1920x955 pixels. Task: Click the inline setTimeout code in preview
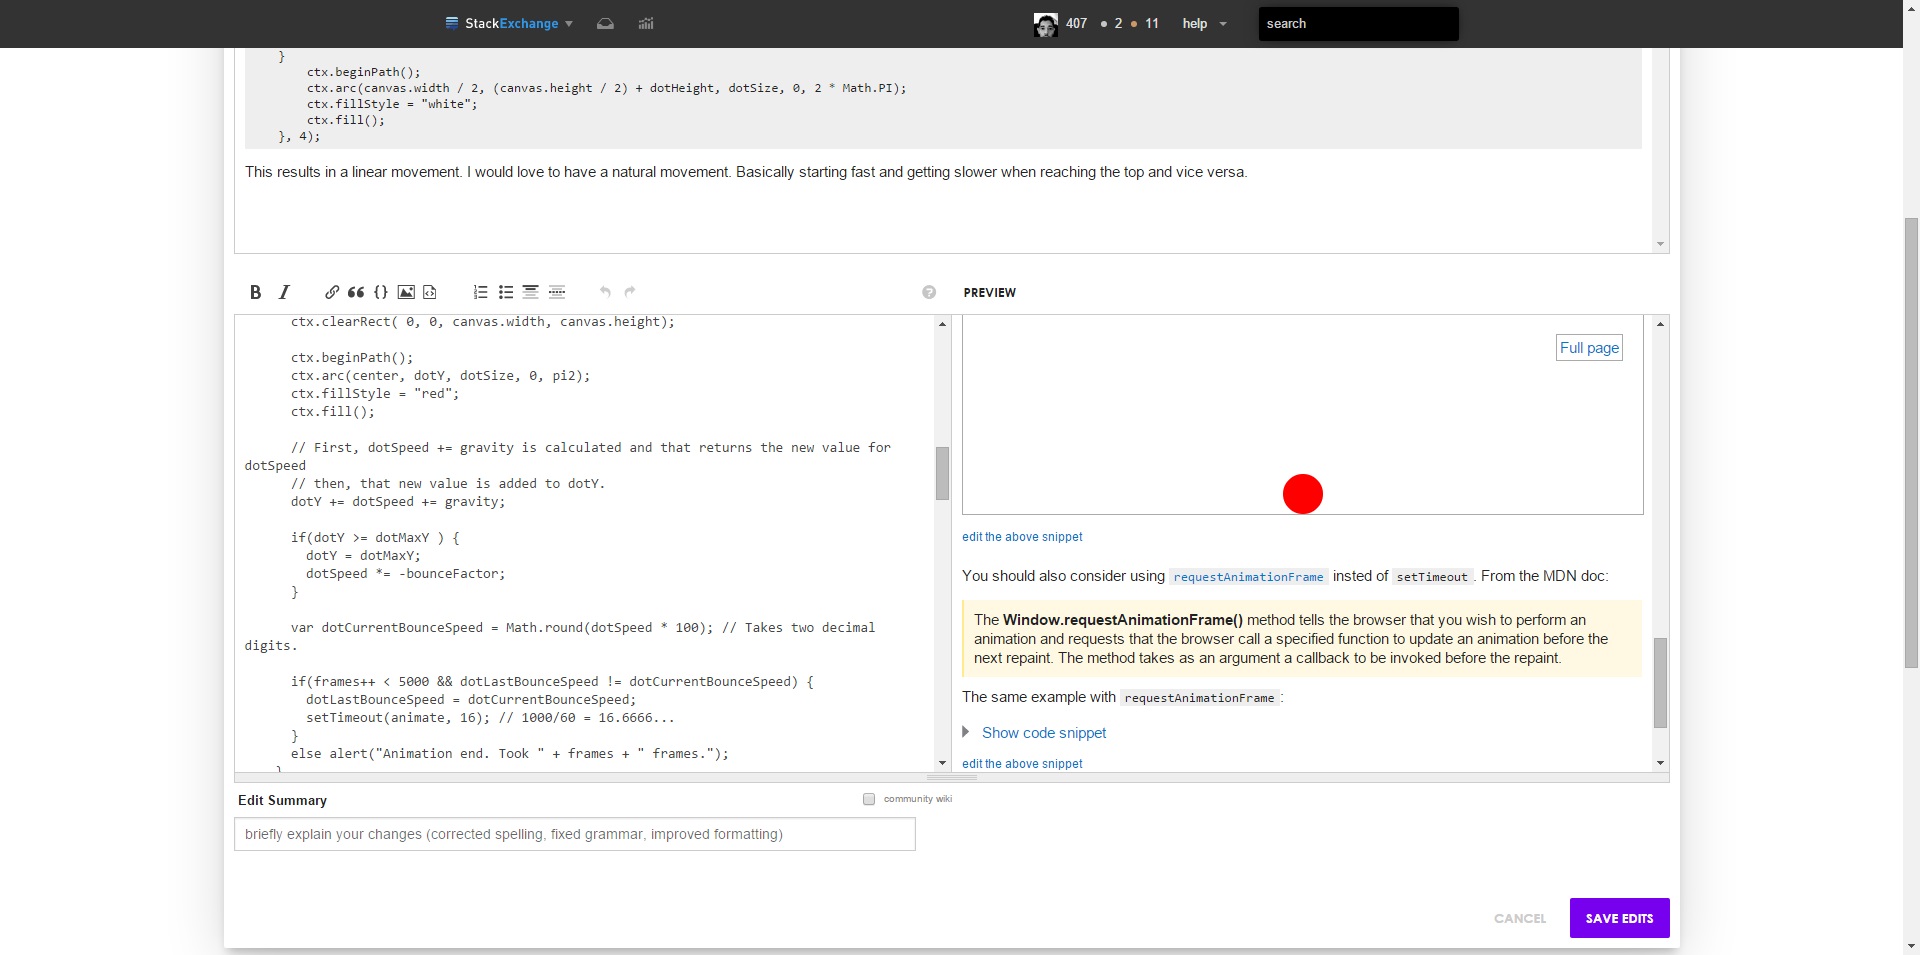click(x=1432, y=577)
